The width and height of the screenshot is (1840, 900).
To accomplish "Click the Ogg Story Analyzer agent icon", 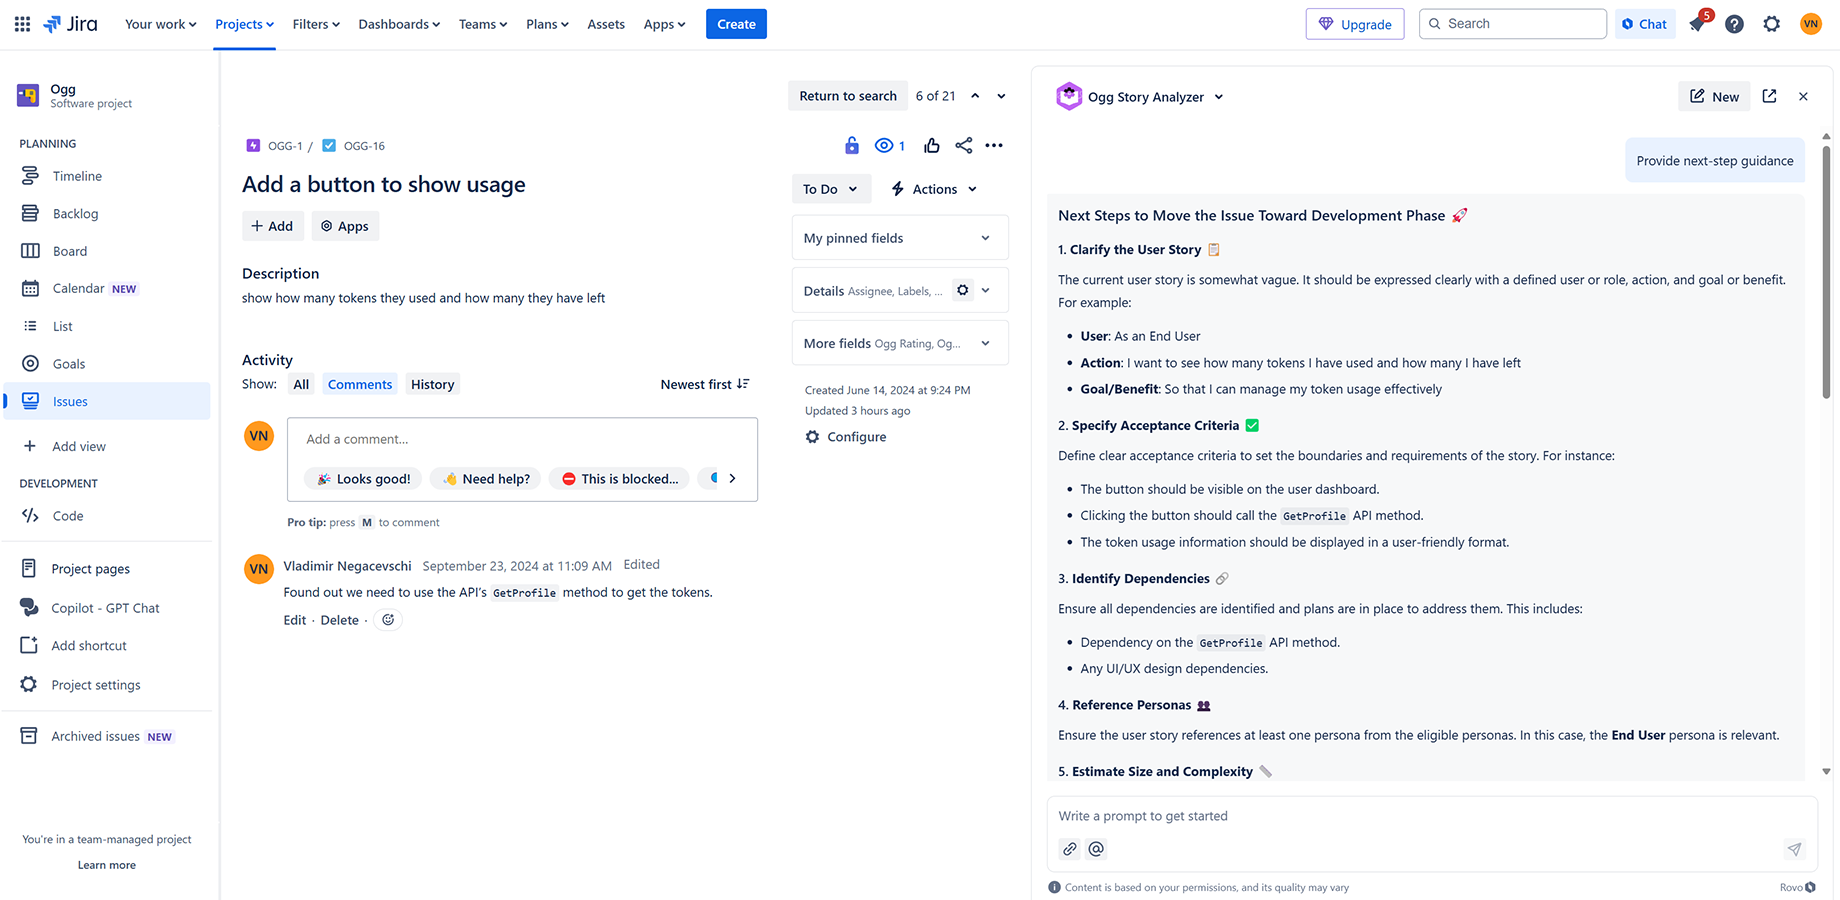I will point(1069,96).
